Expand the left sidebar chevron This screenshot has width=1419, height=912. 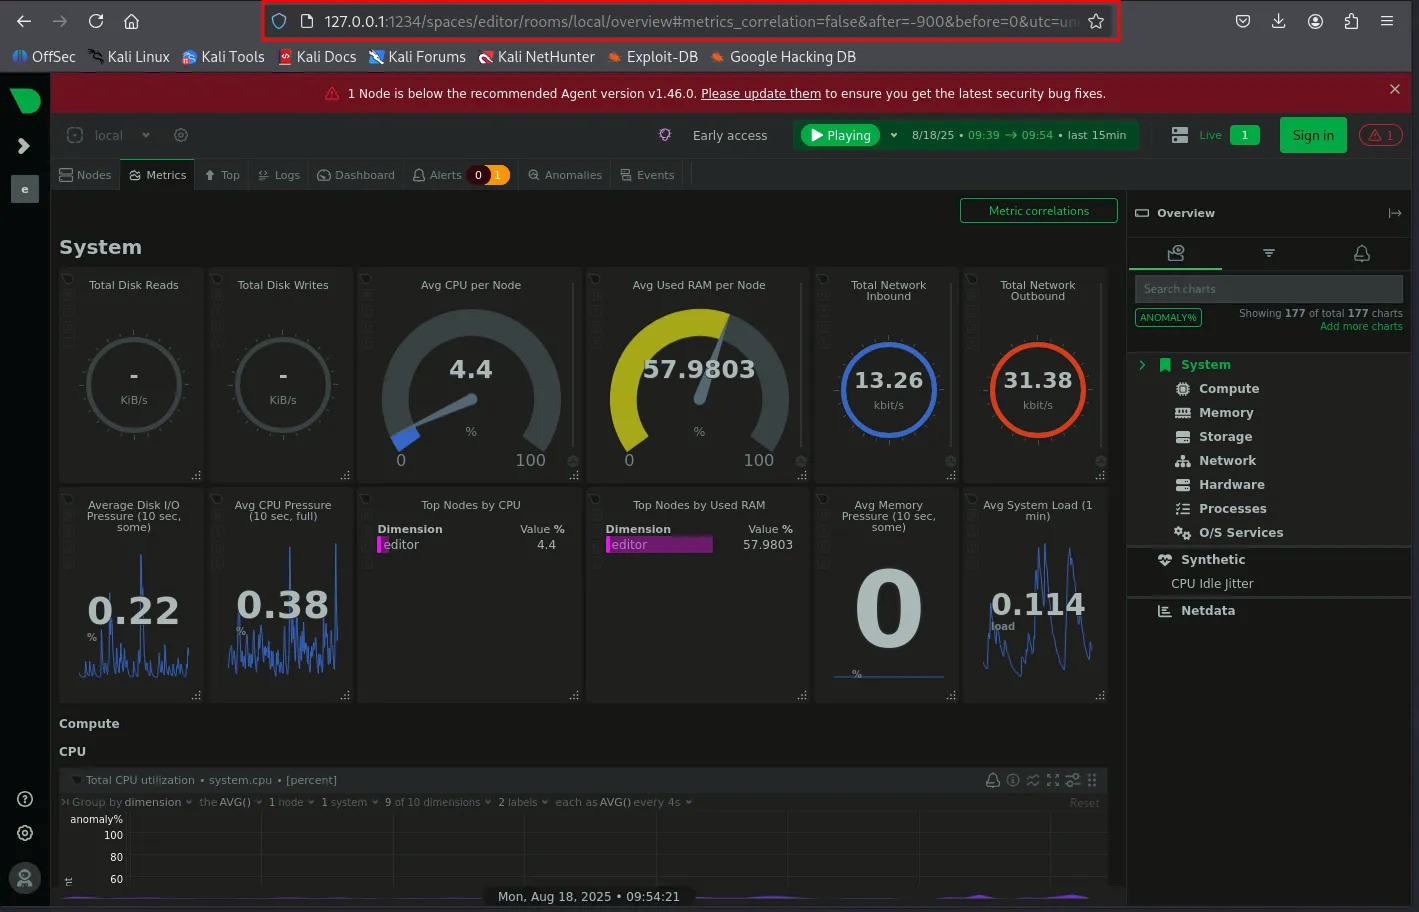pyautogui.click(x=24, y=146)
